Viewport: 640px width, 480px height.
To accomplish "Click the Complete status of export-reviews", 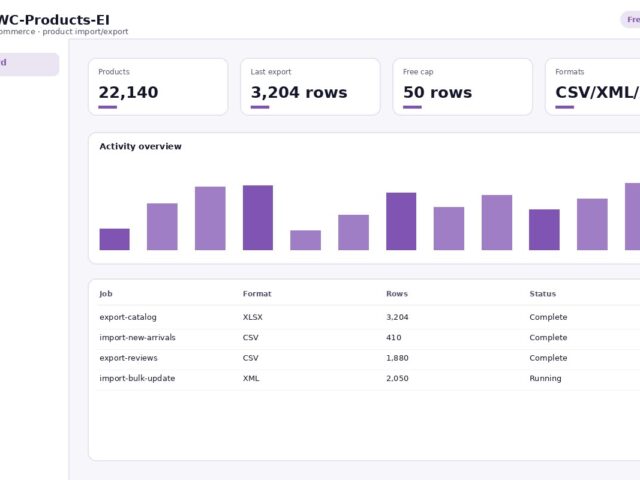I will pos(548,358).
